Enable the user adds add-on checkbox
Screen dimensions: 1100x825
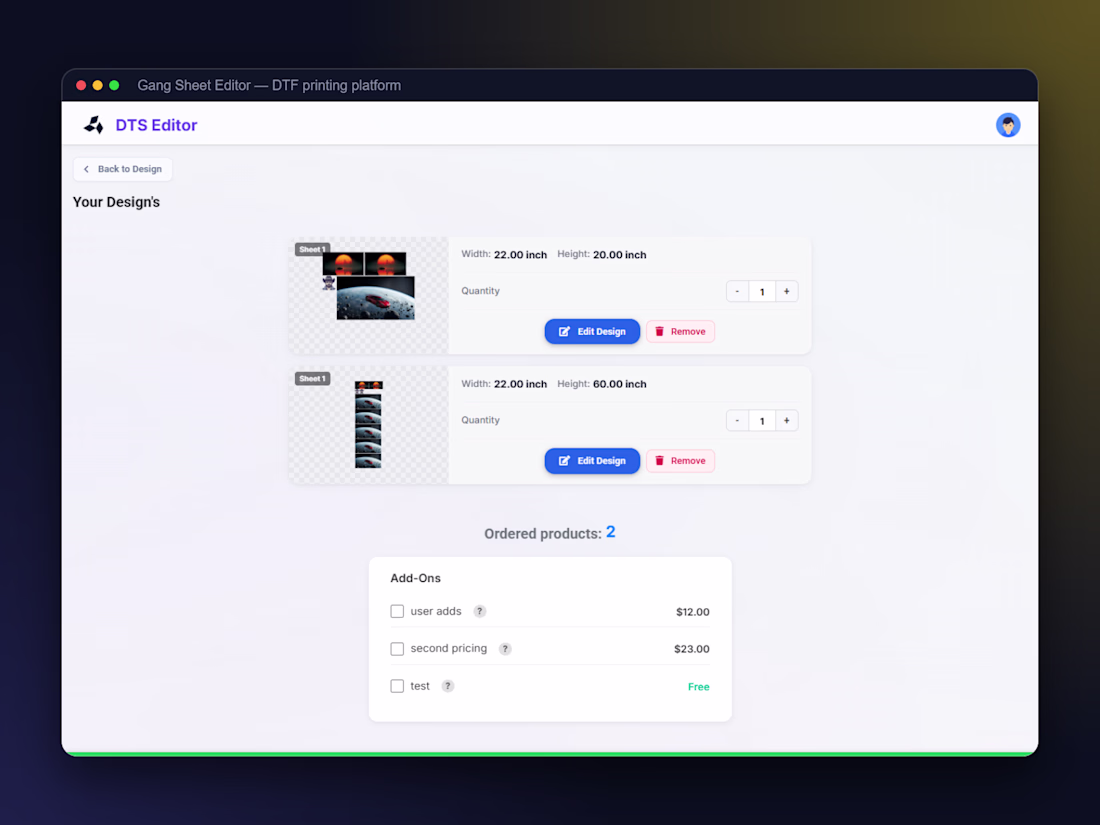(x=397, y=611)
